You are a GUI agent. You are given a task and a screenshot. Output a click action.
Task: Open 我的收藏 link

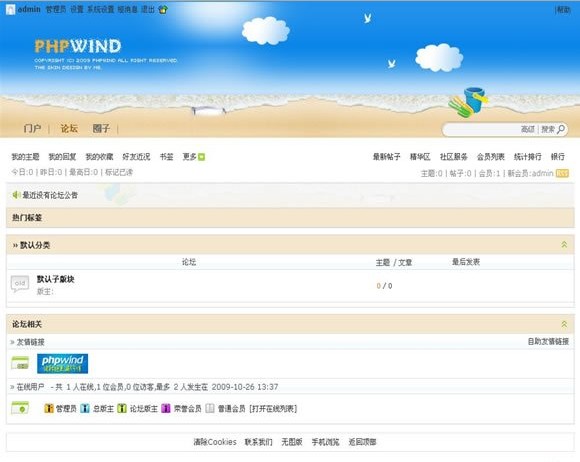99,157
